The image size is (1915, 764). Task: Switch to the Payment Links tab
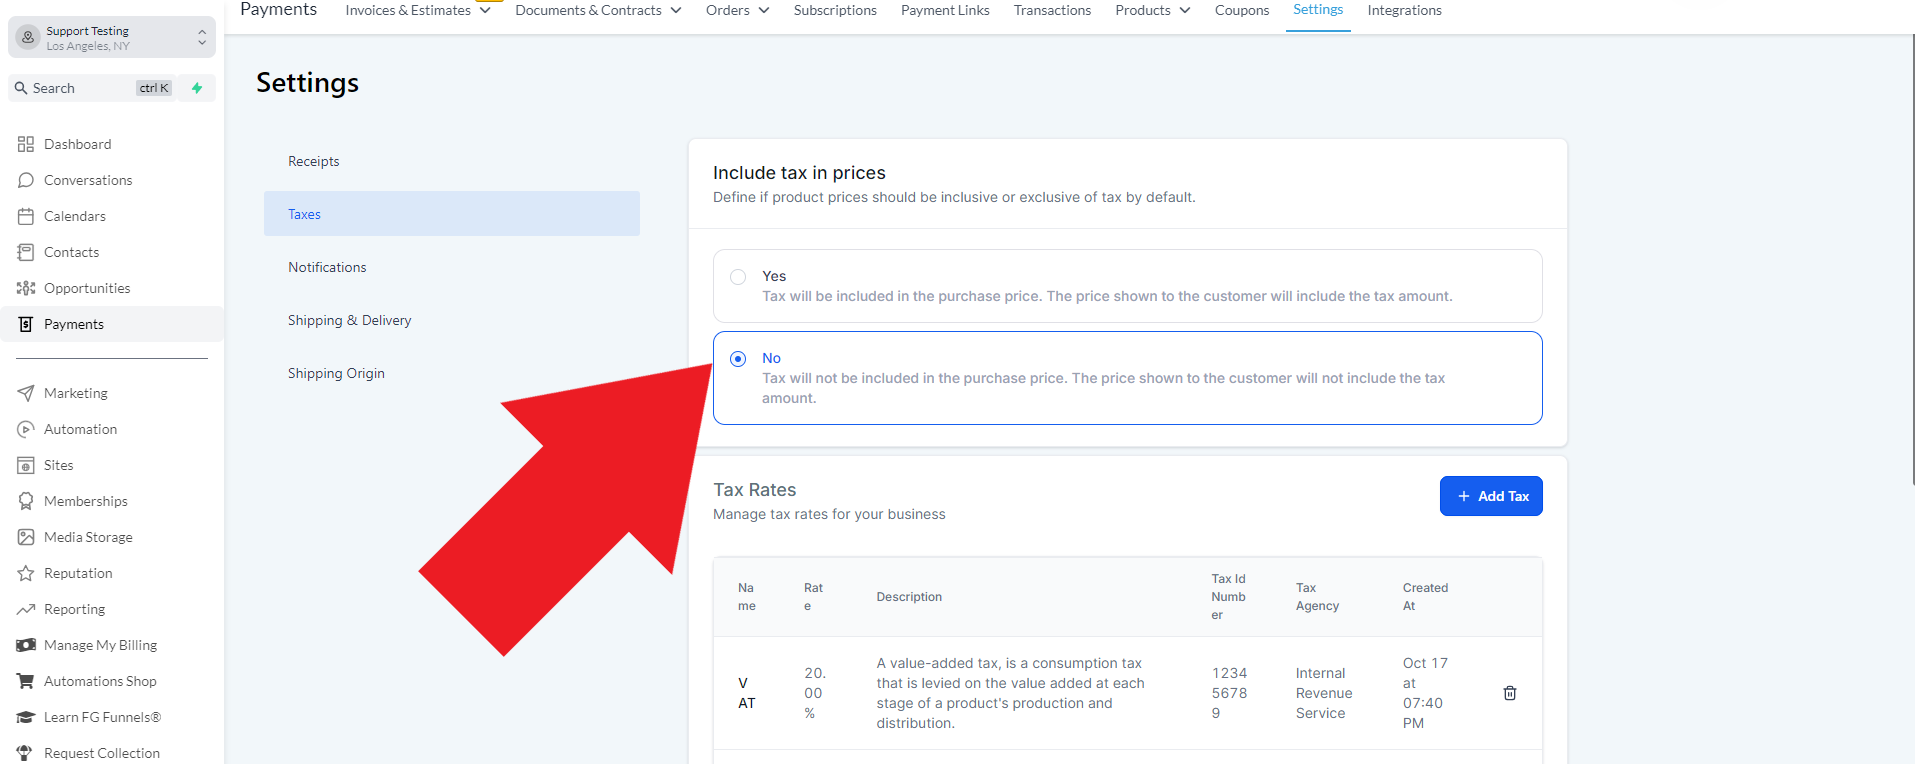(945, 10)
